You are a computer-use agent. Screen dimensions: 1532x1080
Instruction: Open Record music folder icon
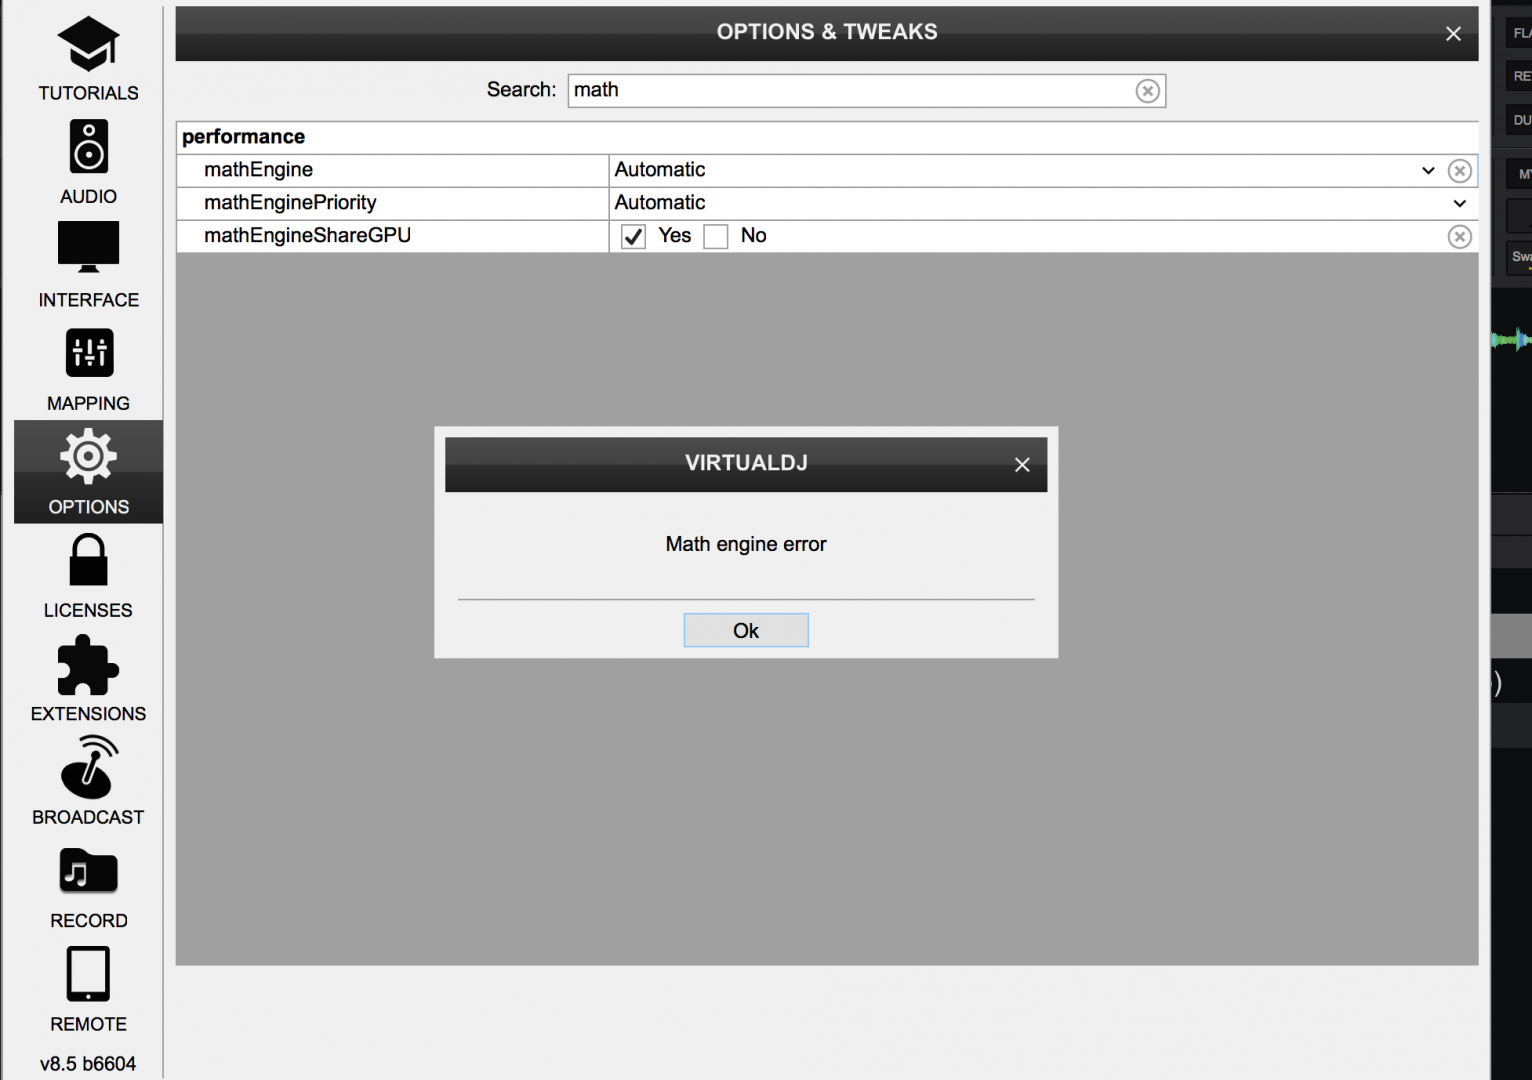pos(88,872)
